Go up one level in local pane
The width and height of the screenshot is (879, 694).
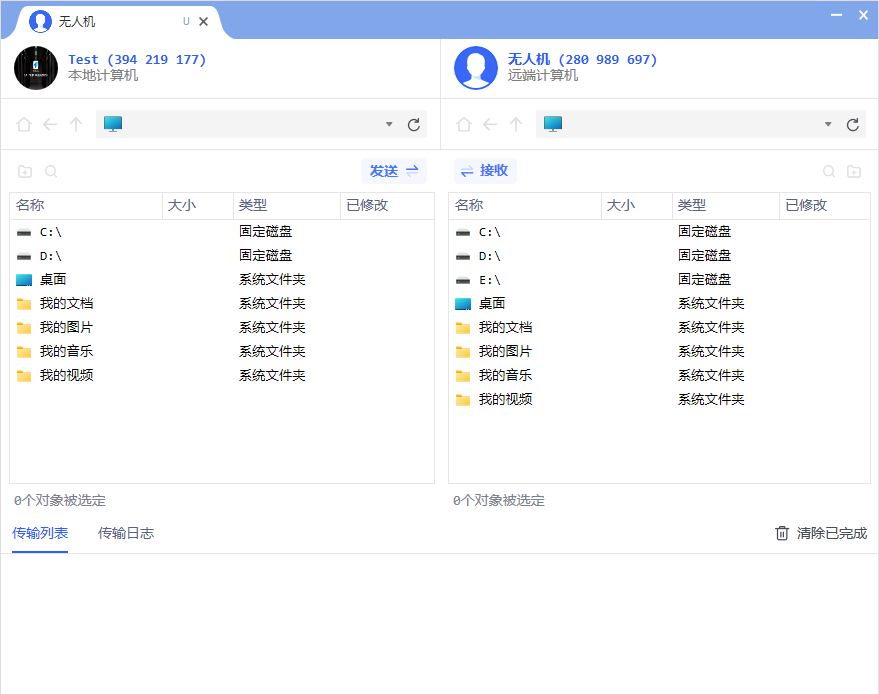(76, 124)
